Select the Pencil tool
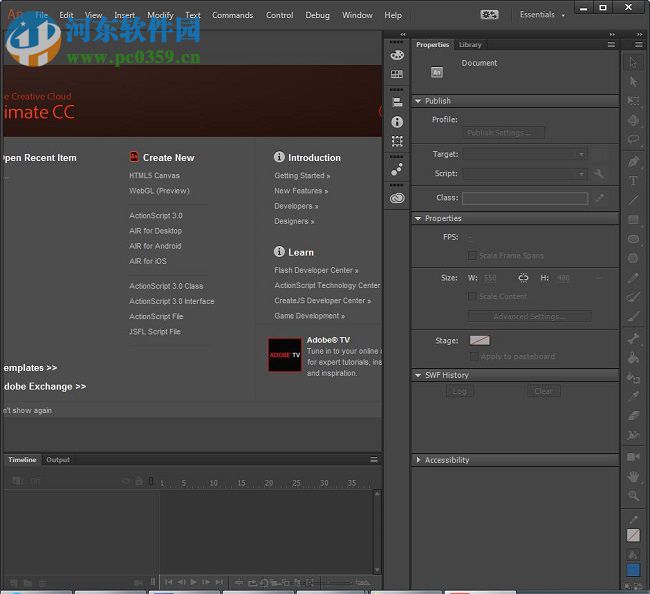The height and width of the screenshot is (594, 650). [633, 278]
